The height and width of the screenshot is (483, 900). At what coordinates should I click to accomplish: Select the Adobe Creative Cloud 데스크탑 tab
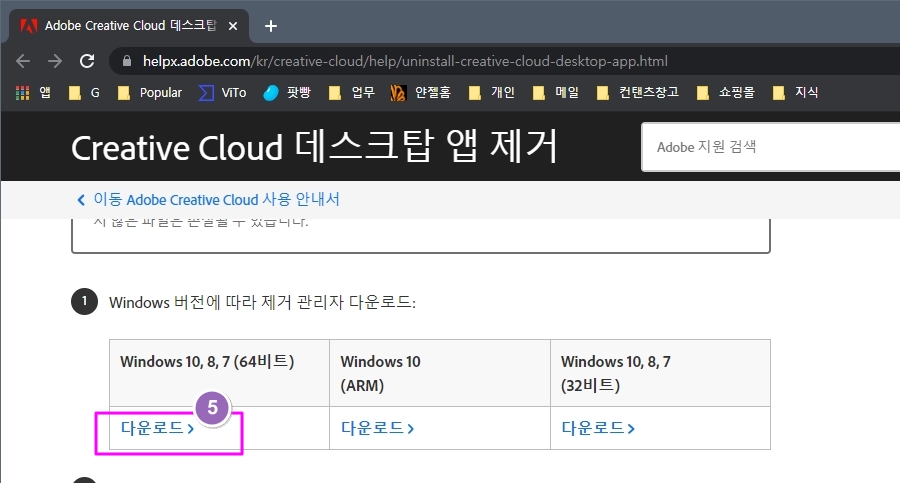[x=129, y=26]
